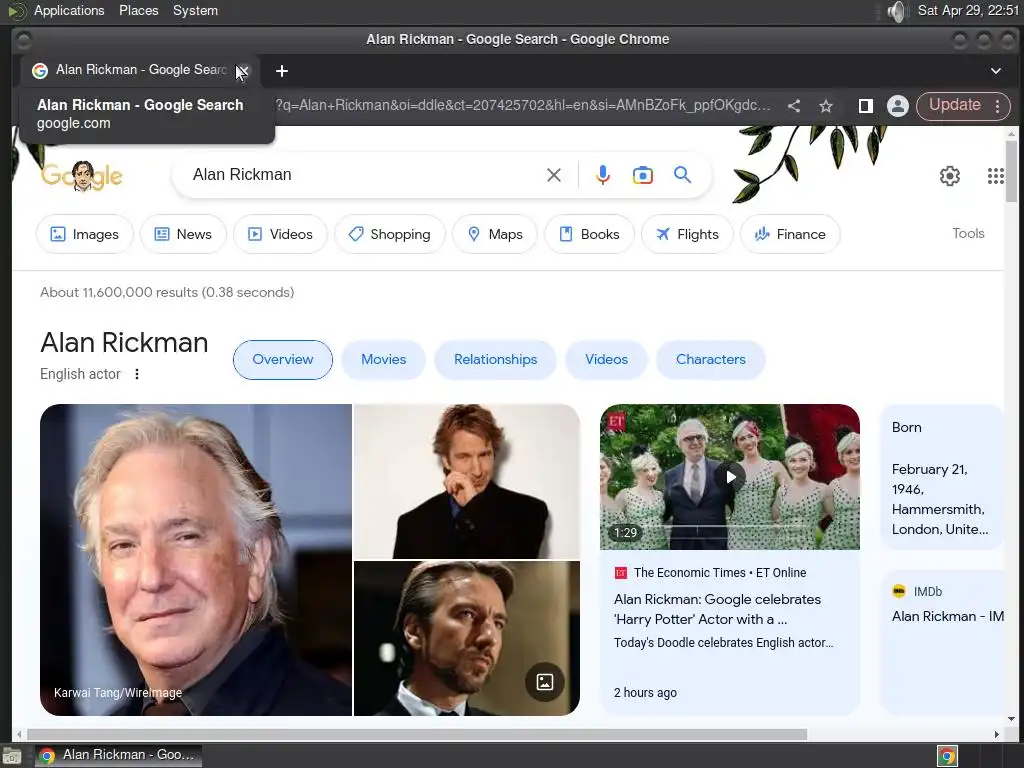Click the date and time clock
Screen dimensions: 1024x768
pos(968,10)
